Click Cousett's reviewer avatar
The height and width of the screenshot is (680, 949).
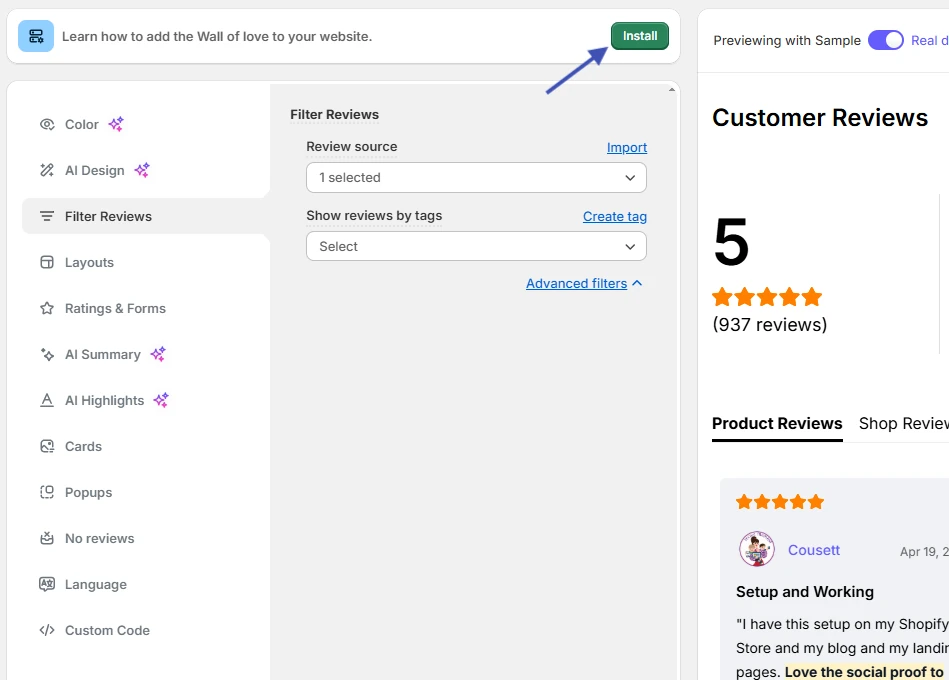coord(757,549)
